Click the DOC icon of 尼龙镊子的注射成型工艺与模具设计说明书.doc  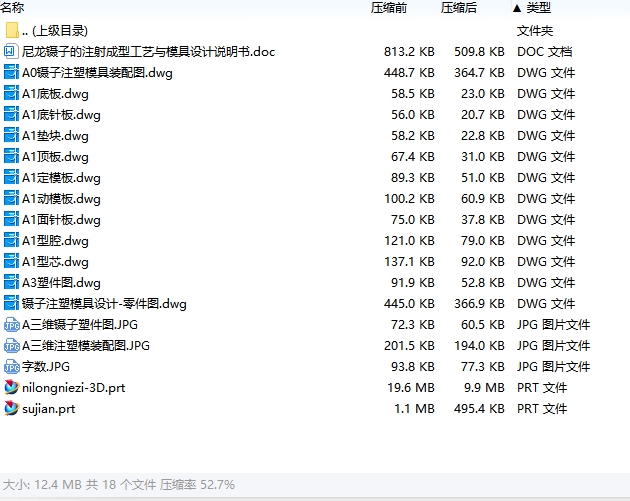[11, 51]
